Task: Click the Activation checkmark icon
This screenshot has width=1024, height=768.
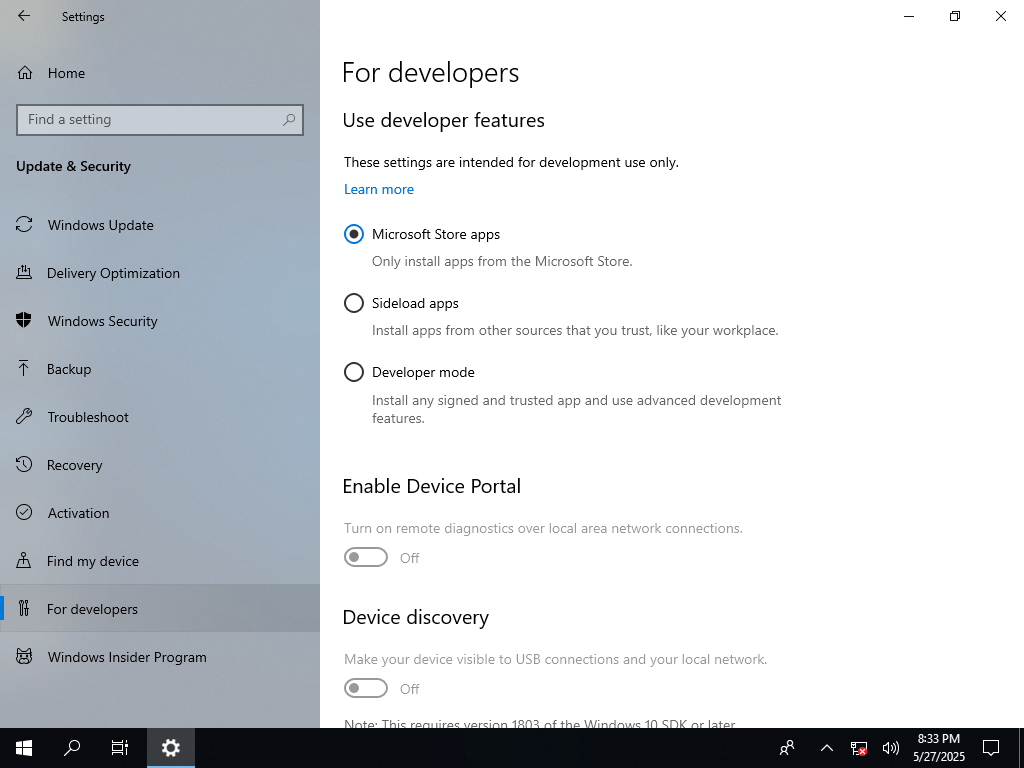Action: point(24,513)
